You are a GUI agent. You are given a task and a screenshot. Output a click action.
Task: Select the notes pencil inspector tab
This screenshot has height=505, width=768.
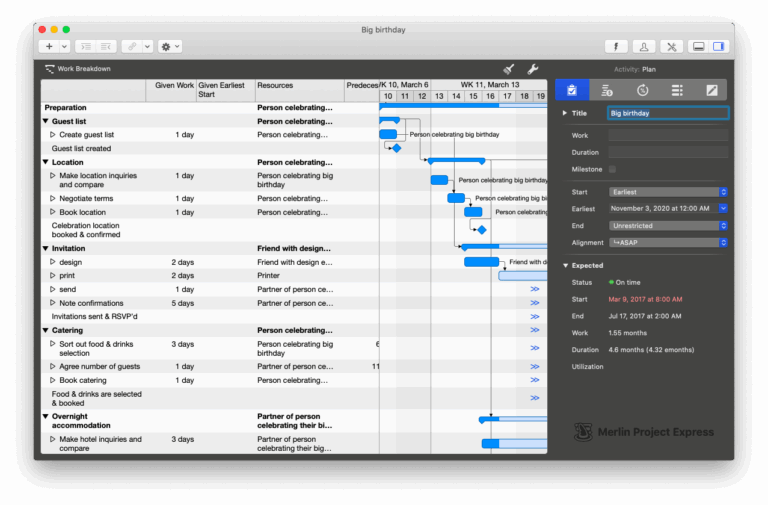(x=712, y=90)
